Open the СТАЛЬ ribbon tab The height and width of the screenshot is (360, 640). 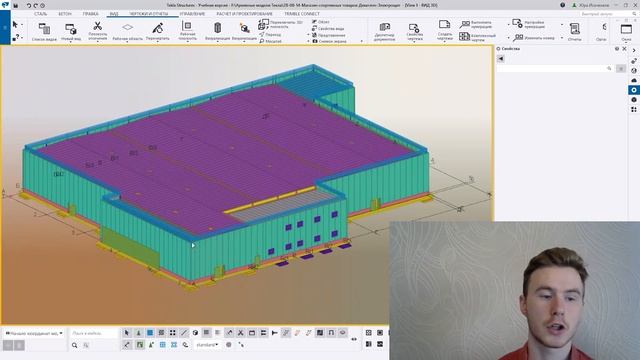click(40, 14)
